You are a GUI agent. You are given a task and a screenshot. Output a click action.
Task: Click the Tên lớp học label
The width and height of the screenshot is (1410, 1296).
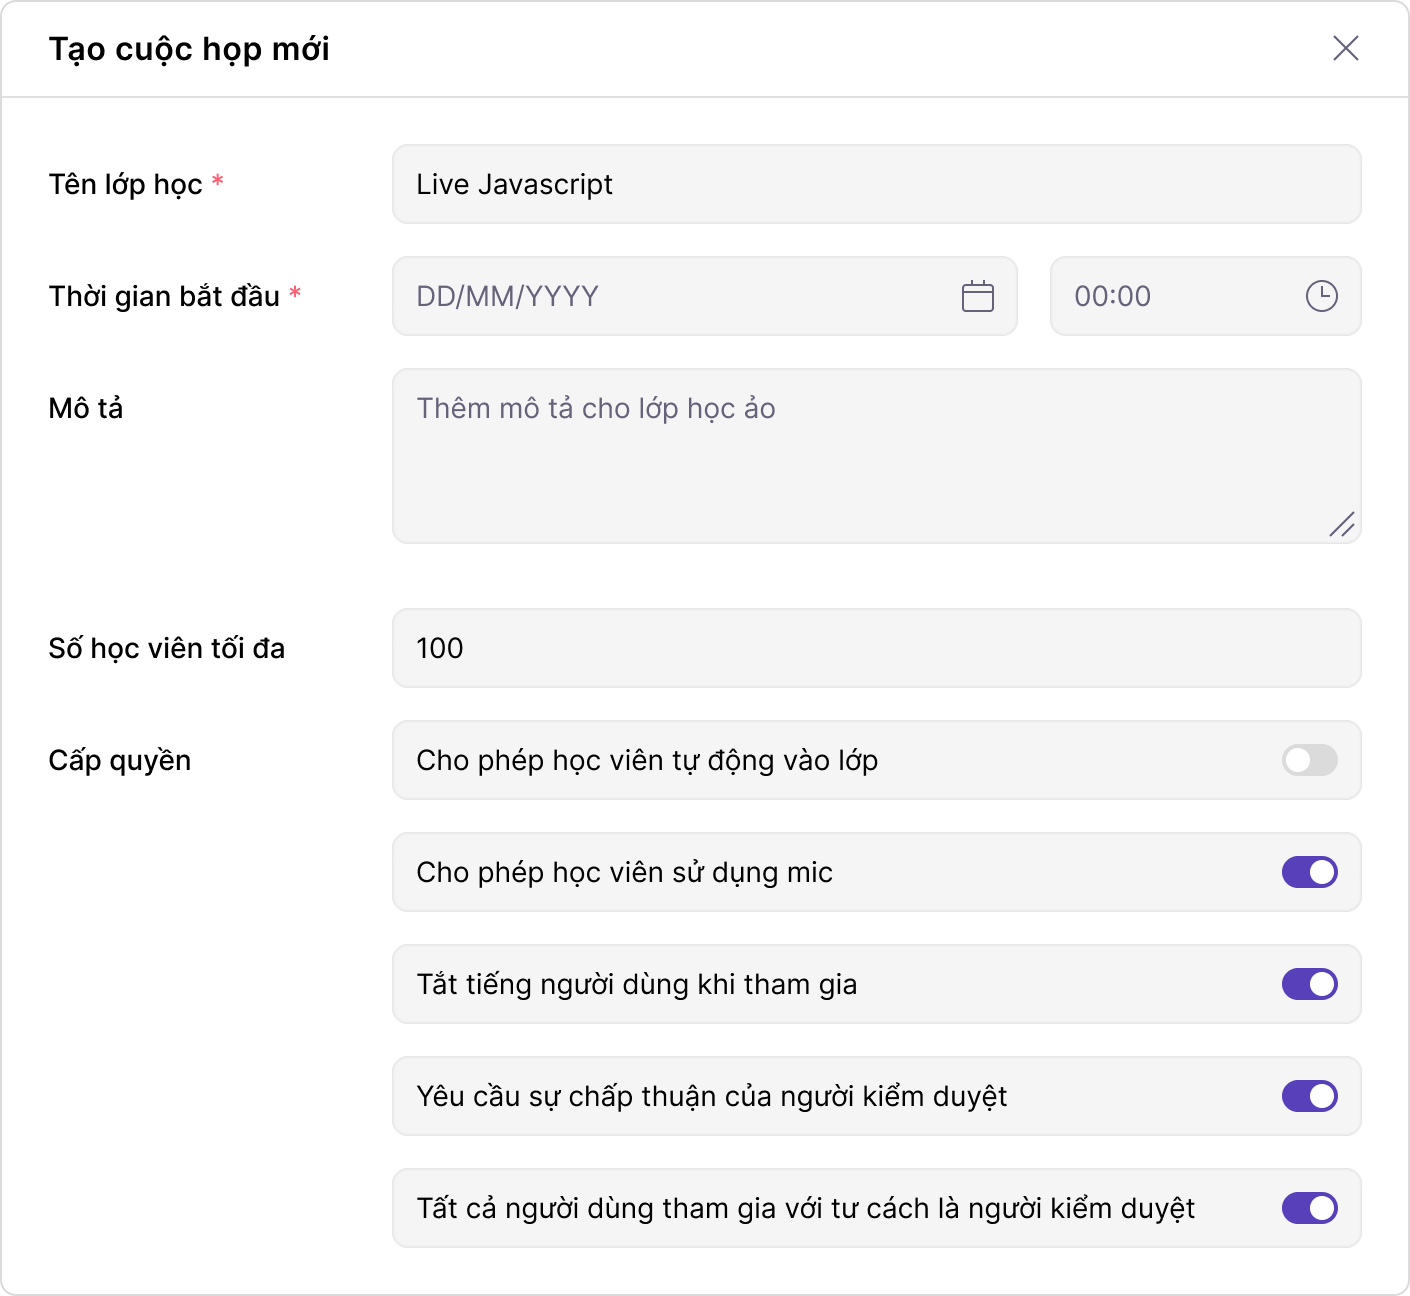click(x=126, y=184)
